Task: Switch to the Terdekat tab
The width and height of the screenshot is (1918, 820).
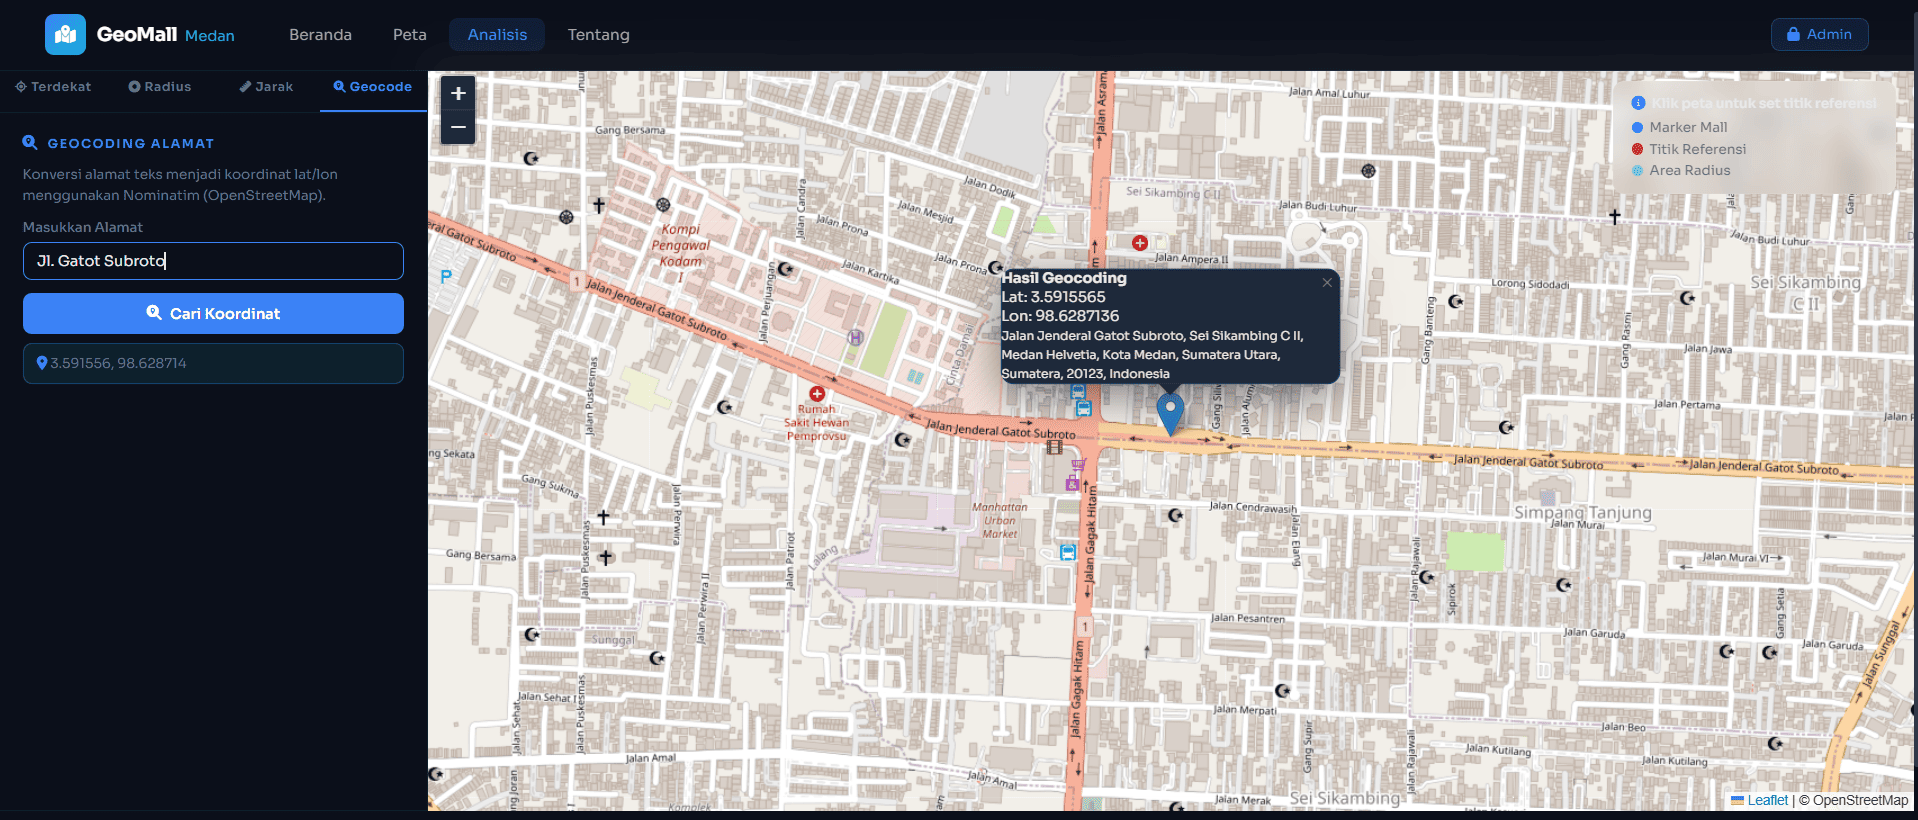Action: coord(53,87)
